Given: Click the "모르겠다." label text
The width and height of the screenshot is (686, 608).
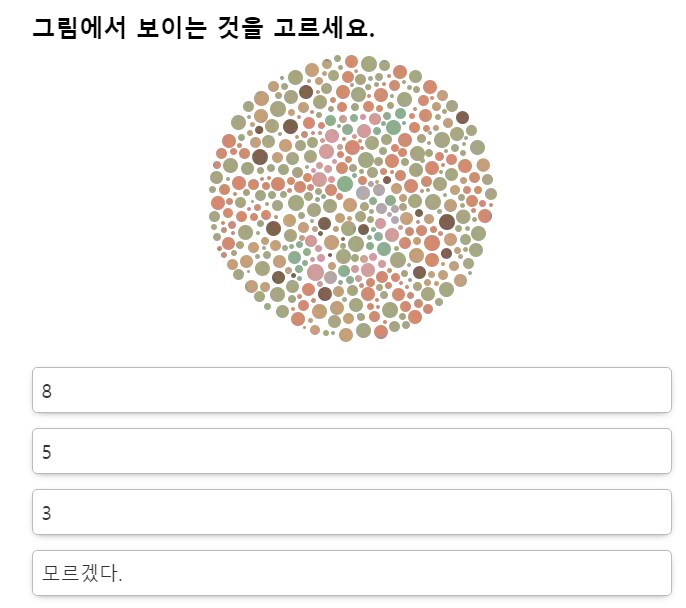Looking at the screenshot, I should point(82,574).
